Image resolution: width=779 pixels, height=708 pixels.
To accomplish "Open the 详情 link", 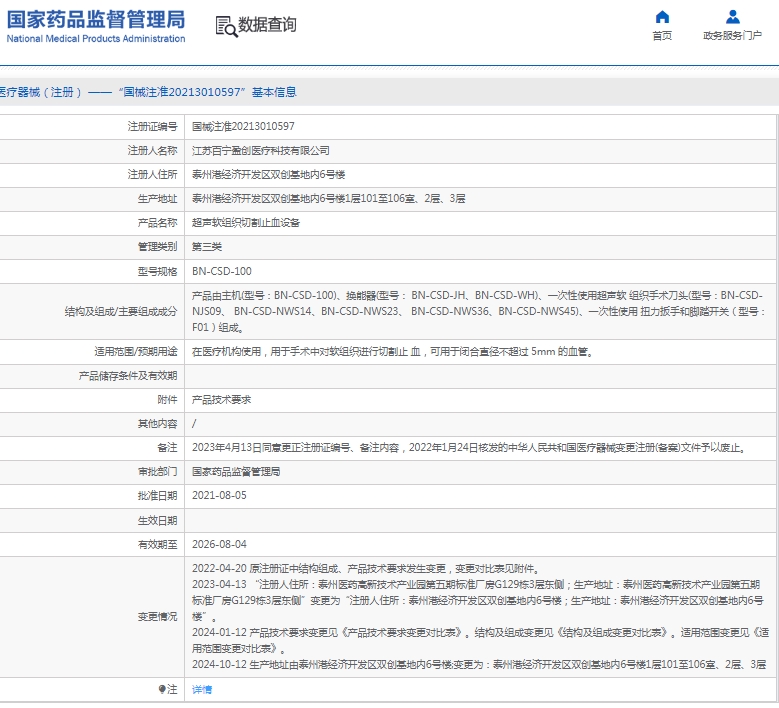I will point(202,689).
